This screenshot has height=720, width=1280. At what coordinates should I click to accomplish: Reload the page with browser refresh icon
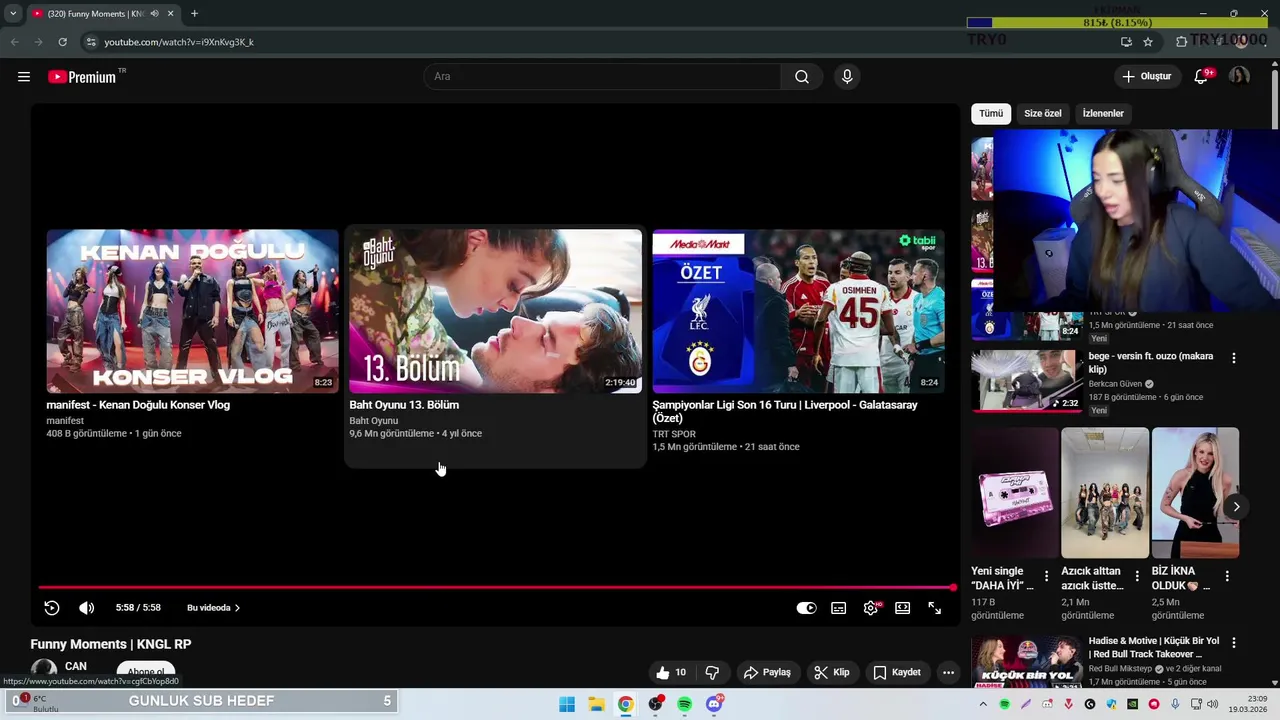point(62,42)
